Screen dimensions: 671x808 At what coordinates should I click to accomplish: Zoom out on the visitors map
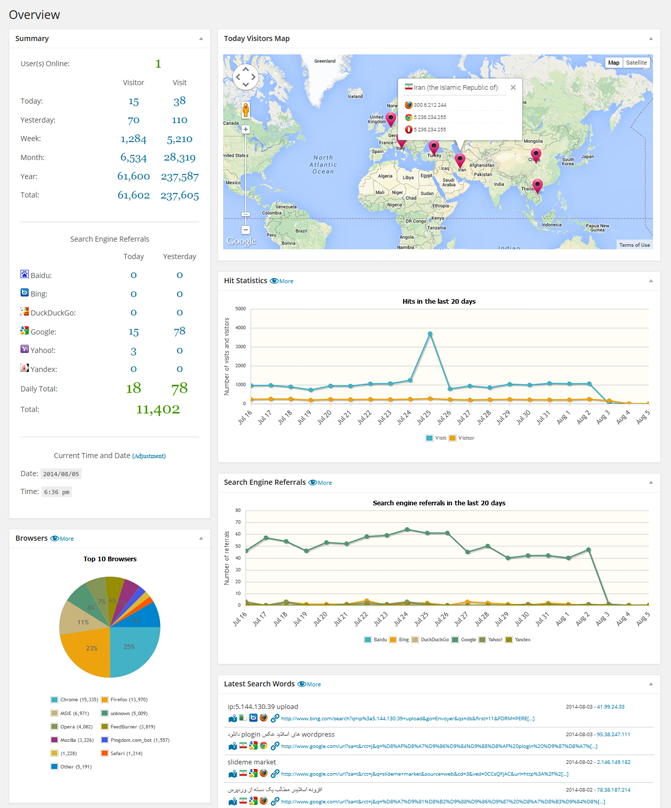pyautogui.click(x=245, y=230)
